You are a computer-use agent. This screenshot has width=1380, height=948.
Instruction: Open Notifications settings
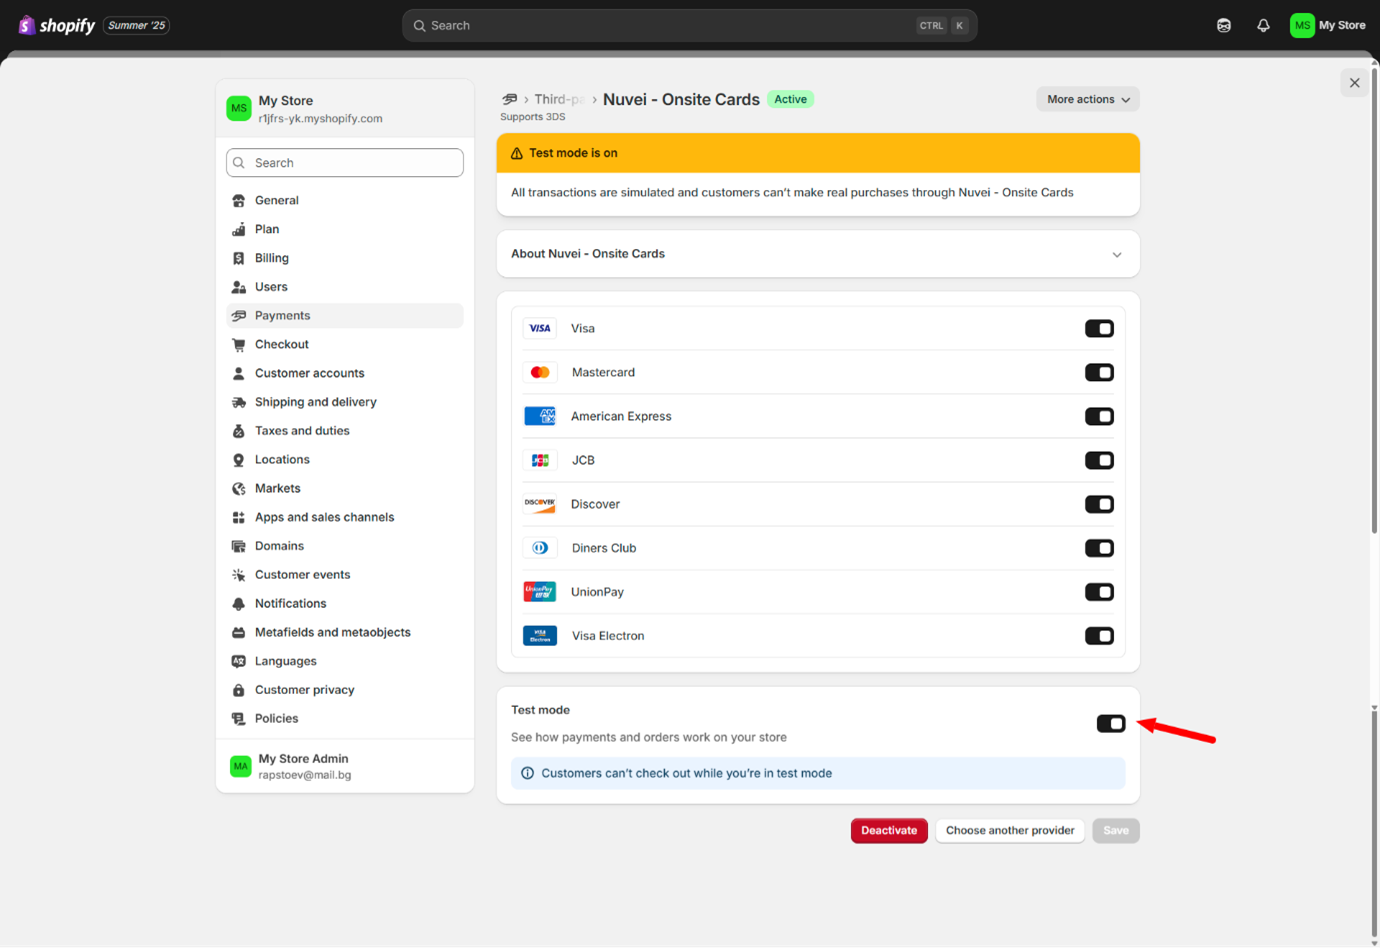click(345, 604)
